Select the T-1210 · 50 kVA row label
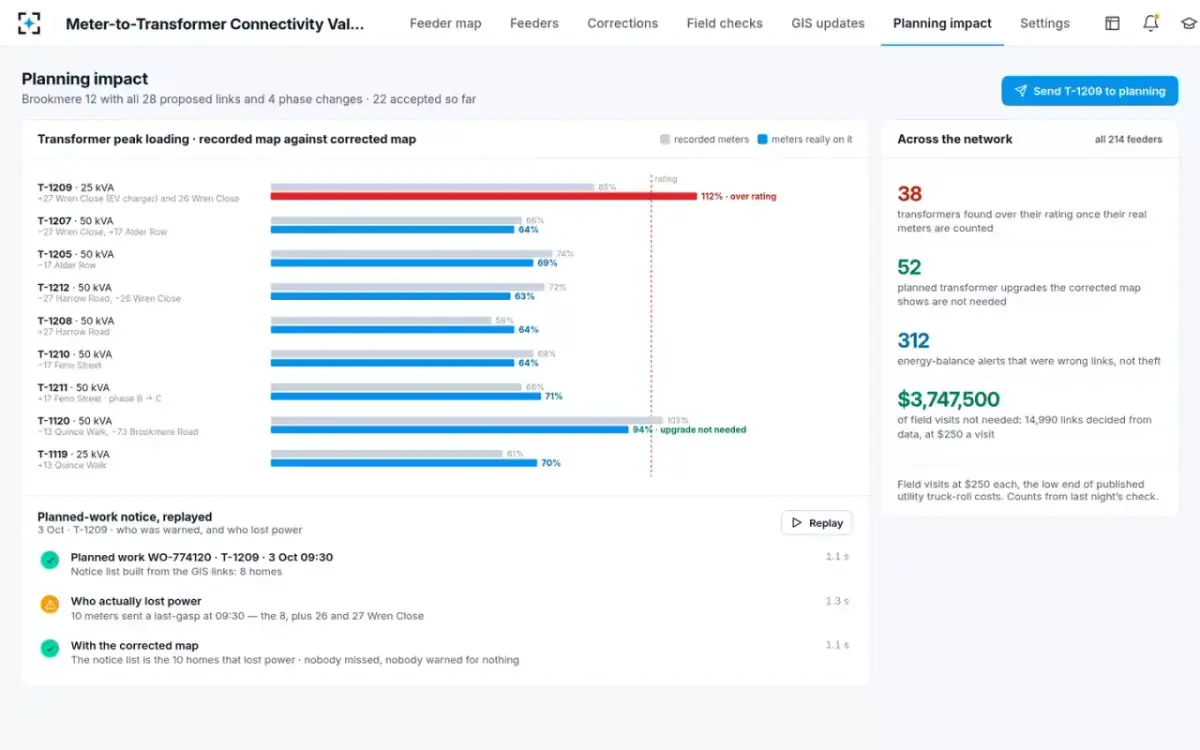The height and width of the screenshot is (750, 1200). point(75,354)
